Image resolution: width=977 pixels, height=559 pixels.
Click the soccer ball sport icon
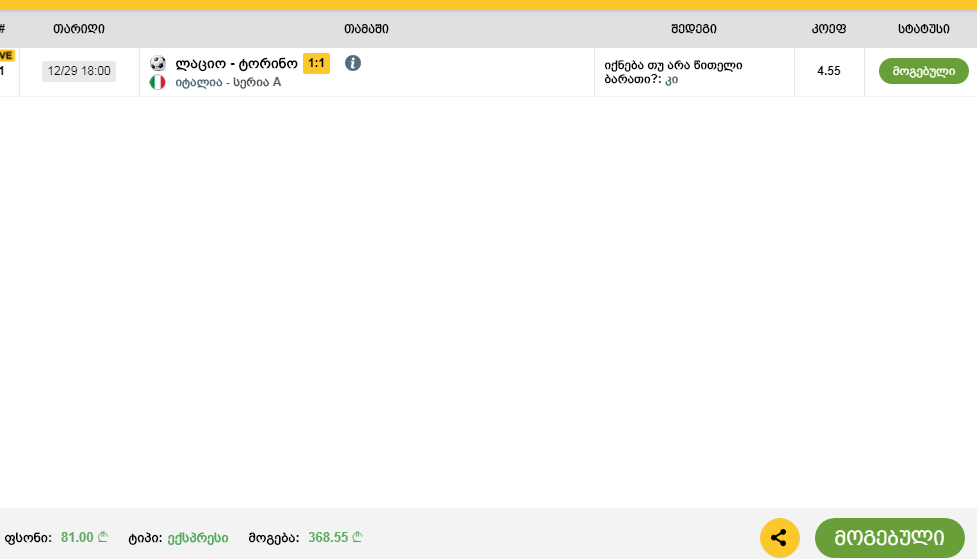(158, 63)
